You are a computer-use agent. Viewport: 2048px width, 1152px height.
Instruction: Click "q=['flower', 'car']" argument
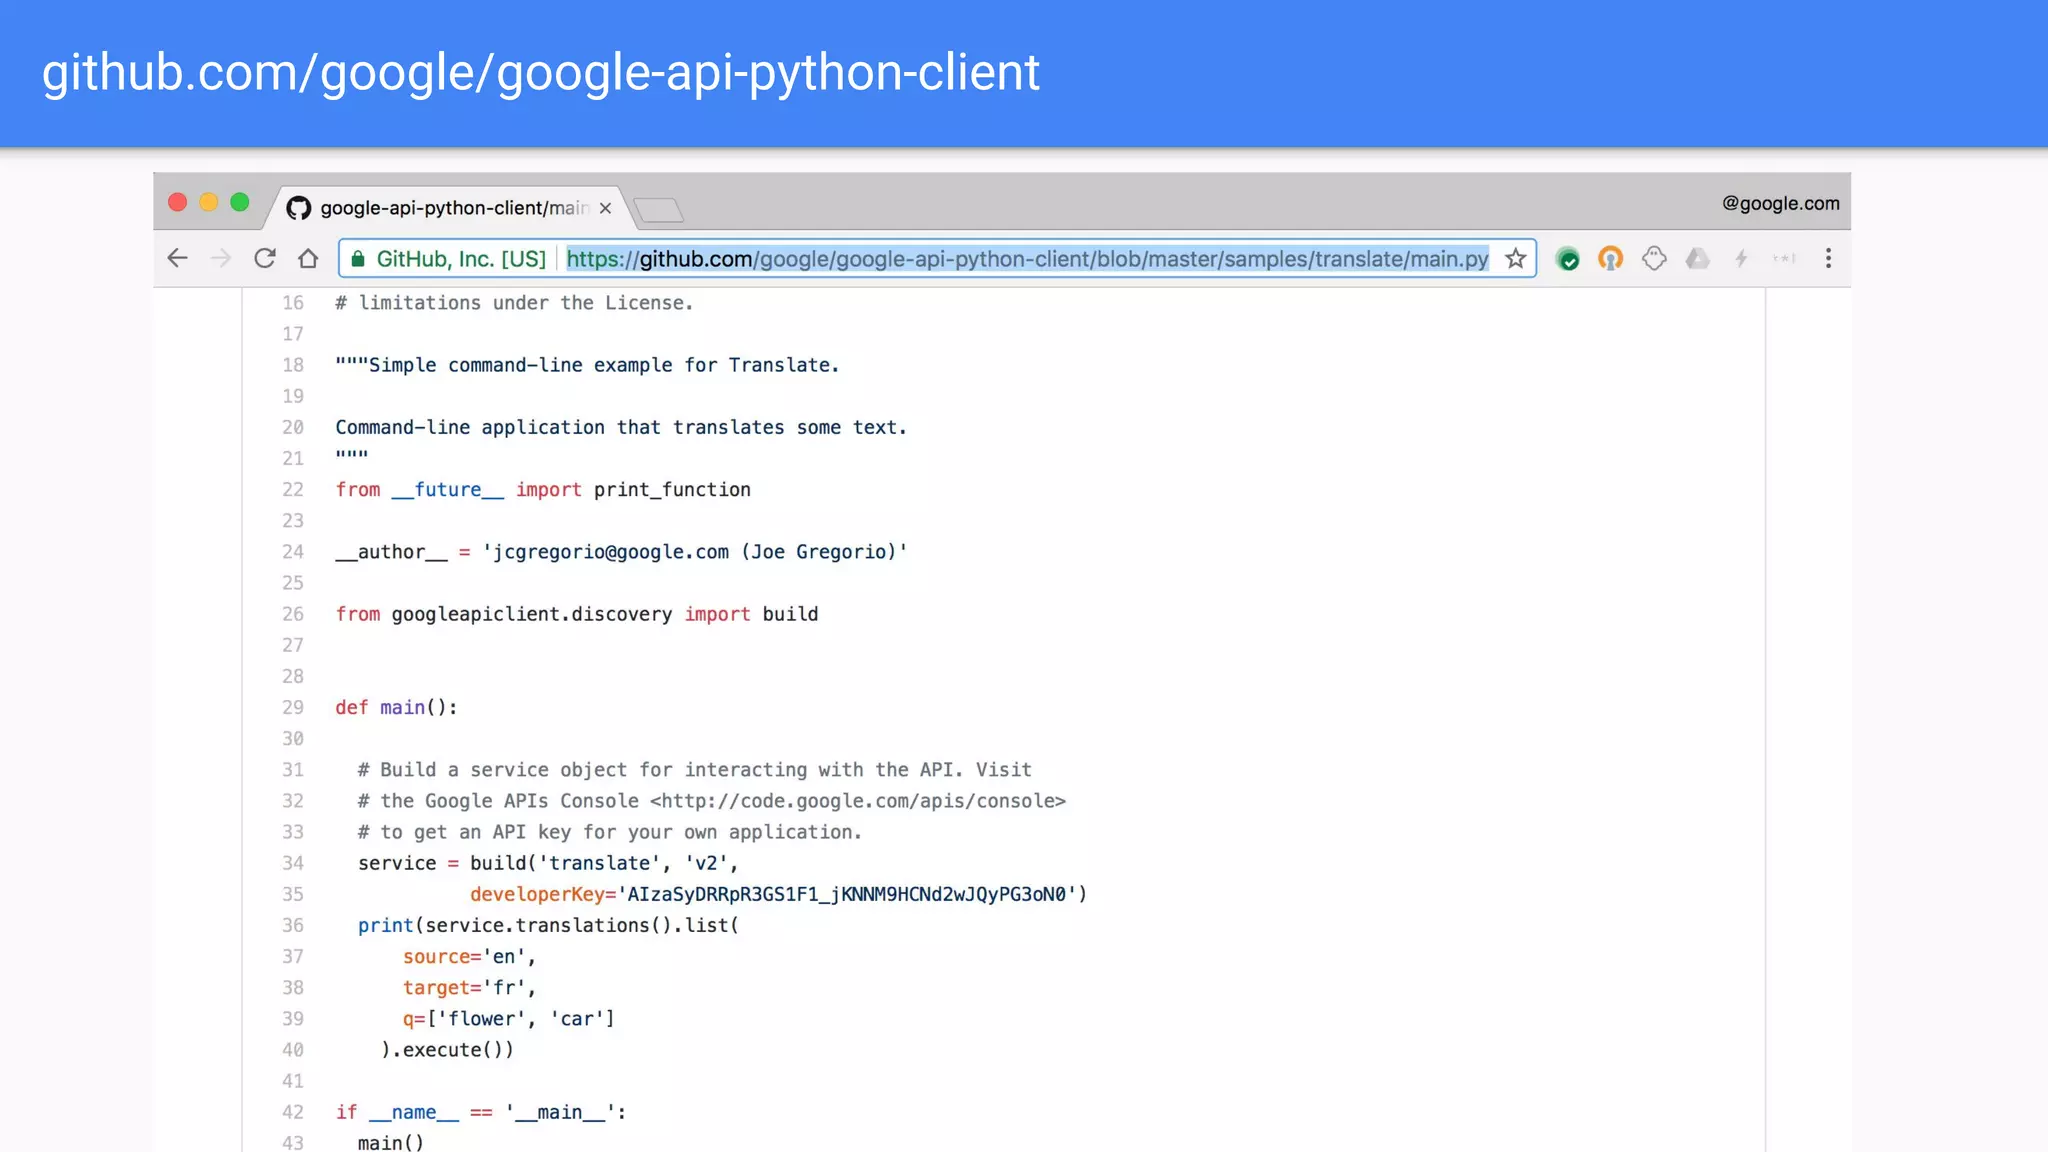pos(509,1019)
